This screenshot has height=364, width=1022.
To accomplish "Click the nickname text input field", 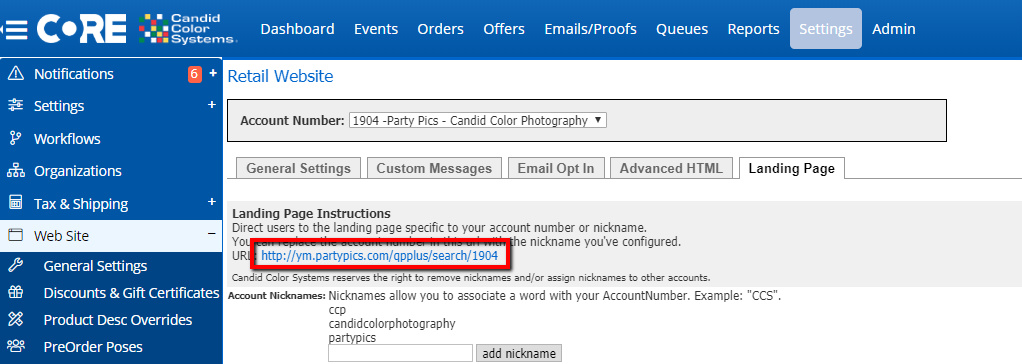I will [400, 354].
